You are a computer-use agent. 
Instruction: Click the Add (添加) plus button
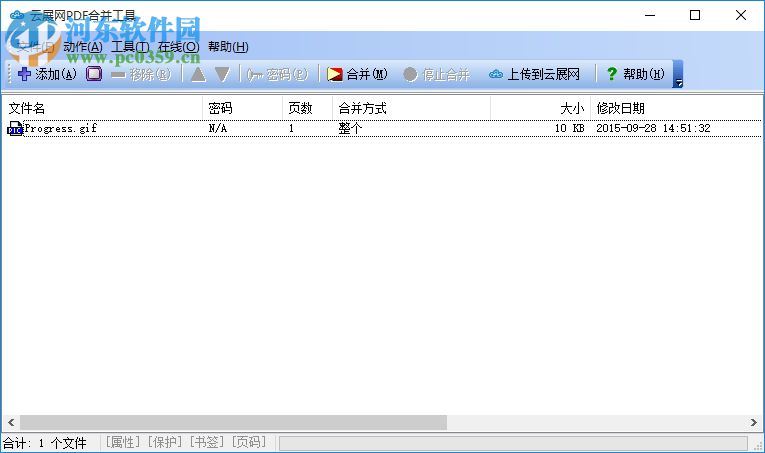pos(47,74)
